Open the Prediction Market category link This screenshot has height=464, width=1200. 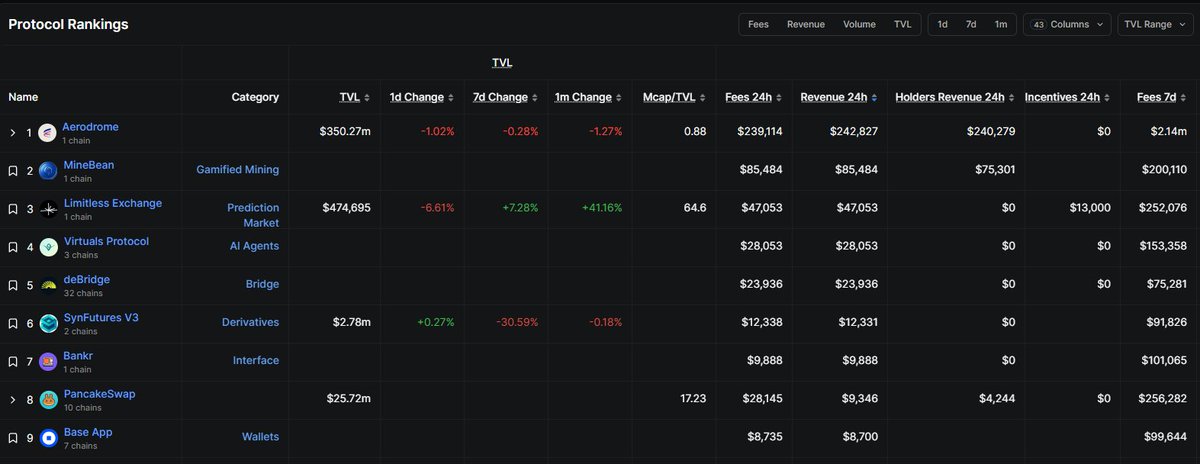pos(253,215)
